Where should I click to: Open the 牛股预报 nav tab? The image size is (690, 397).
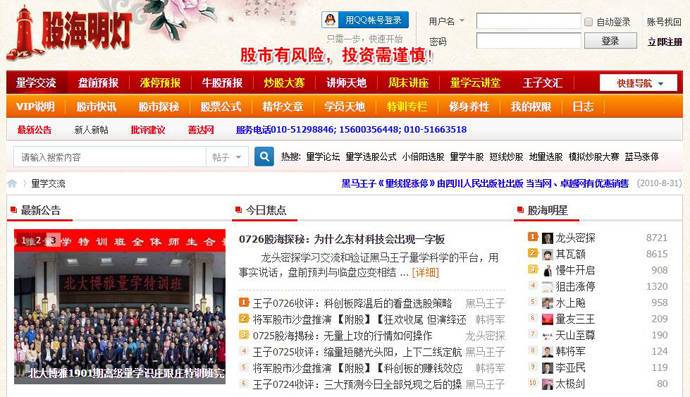pos(222,82)
